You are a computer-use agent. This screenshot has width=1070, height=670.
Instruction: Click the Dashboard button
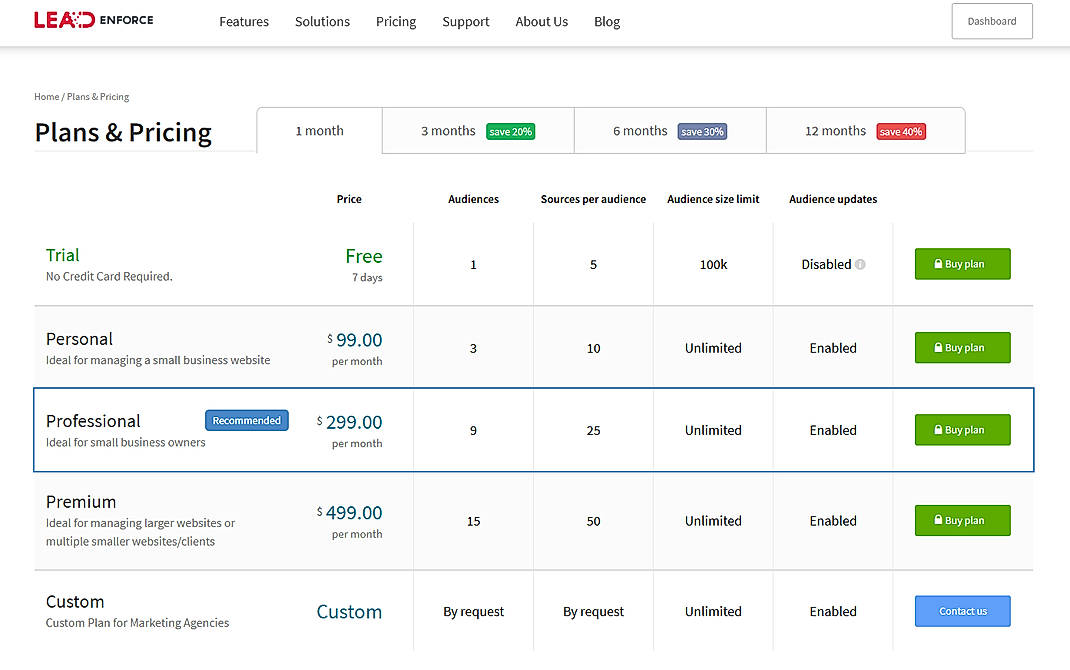992,21
